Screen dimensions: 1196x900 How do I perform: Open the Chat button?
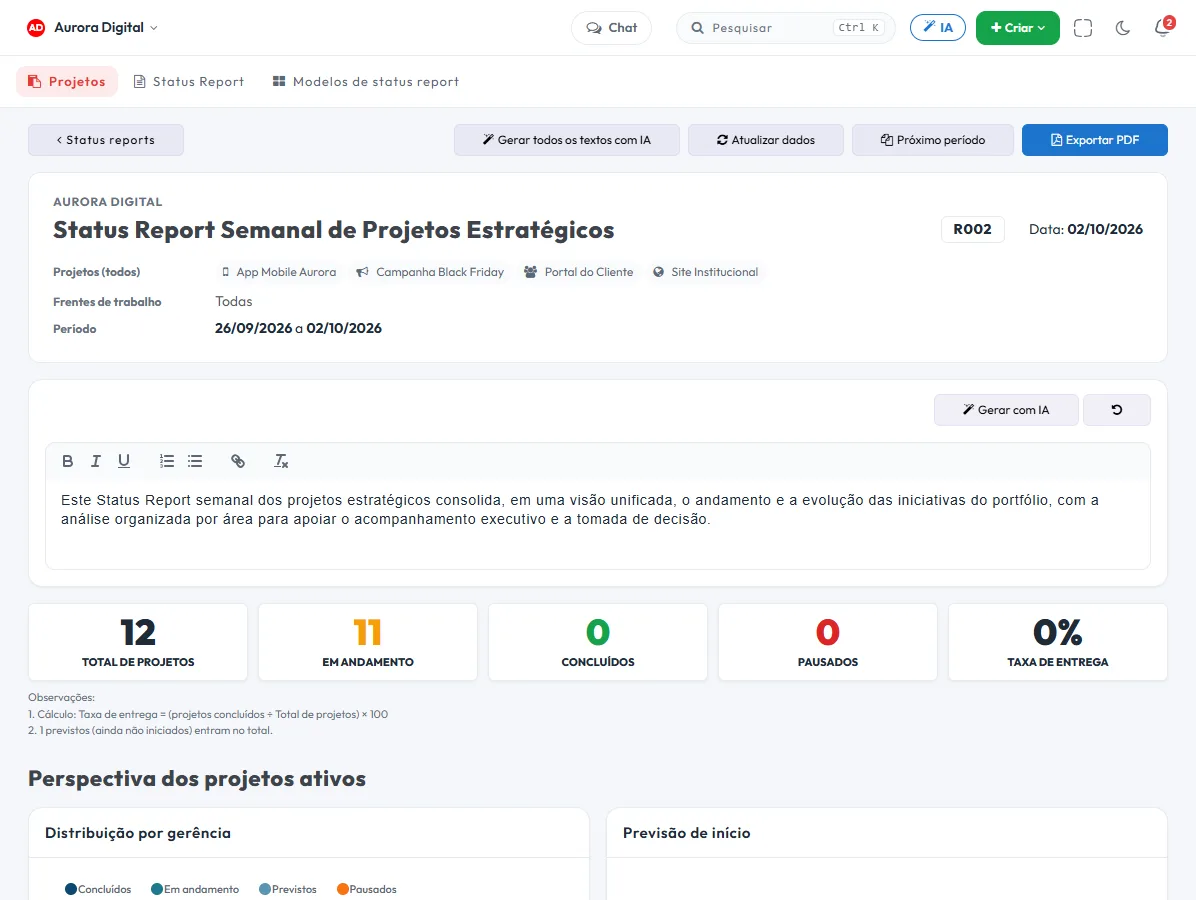(x=611, y=27)
